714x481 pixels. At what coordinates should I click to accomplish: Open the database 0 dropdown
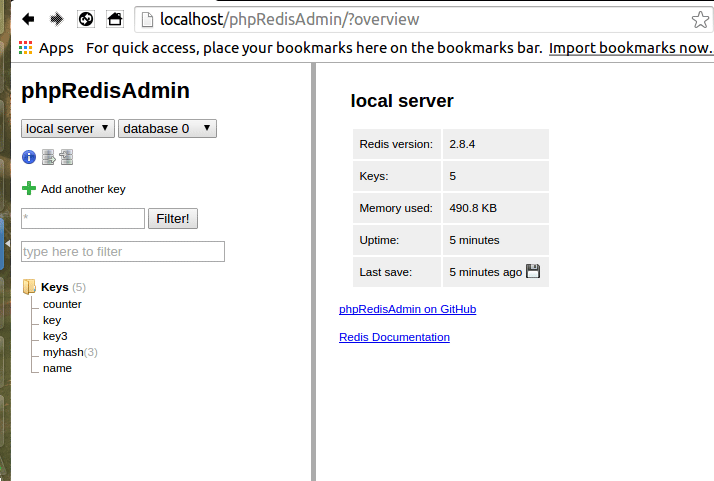[167, 128]
